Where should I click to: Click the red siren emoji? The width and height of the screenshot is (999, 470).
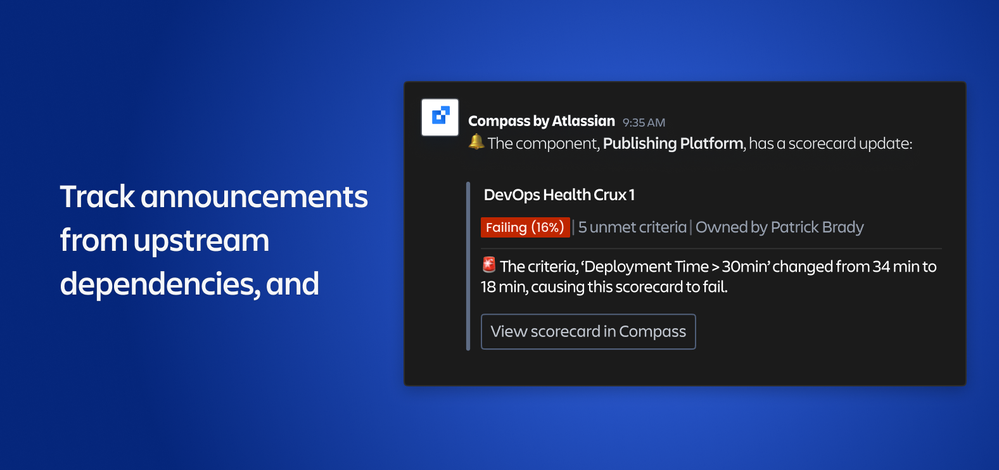coord(489,265)
